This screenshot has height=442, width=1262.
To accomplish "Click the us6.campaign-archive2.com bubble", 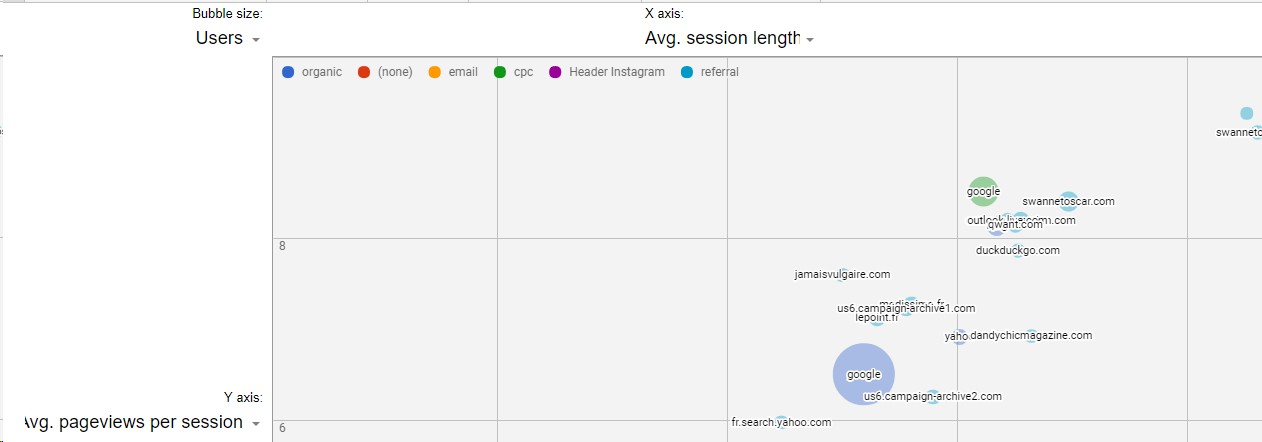I will point(933,397).
